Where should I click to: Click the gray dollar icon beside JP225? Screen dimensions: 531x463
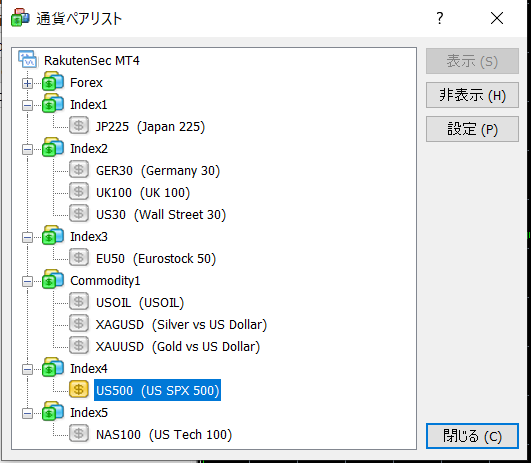tap(79, 126)
